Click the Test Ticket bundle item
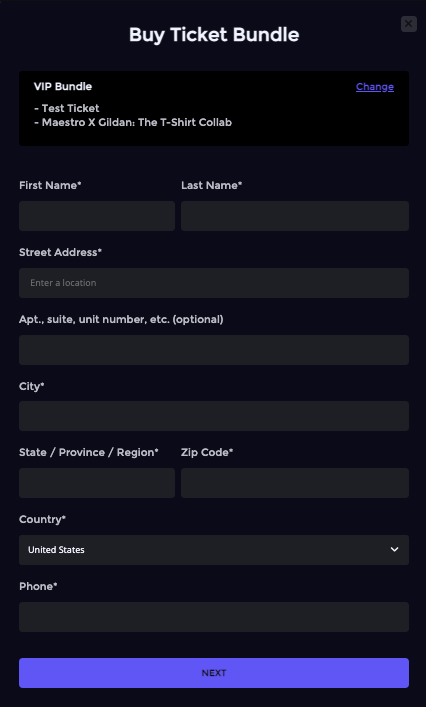Screen dimensions: 426x707 67,108
